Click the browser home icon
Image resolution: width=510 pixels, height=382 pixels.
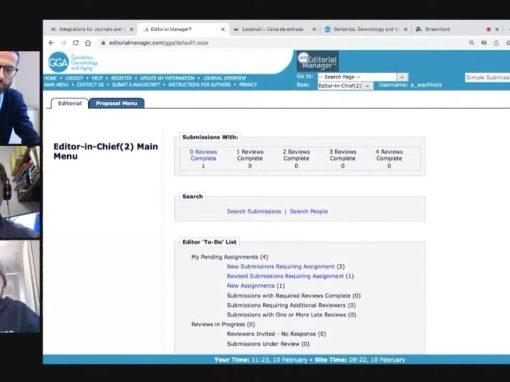pyautogui.click(x=88, y=43)
